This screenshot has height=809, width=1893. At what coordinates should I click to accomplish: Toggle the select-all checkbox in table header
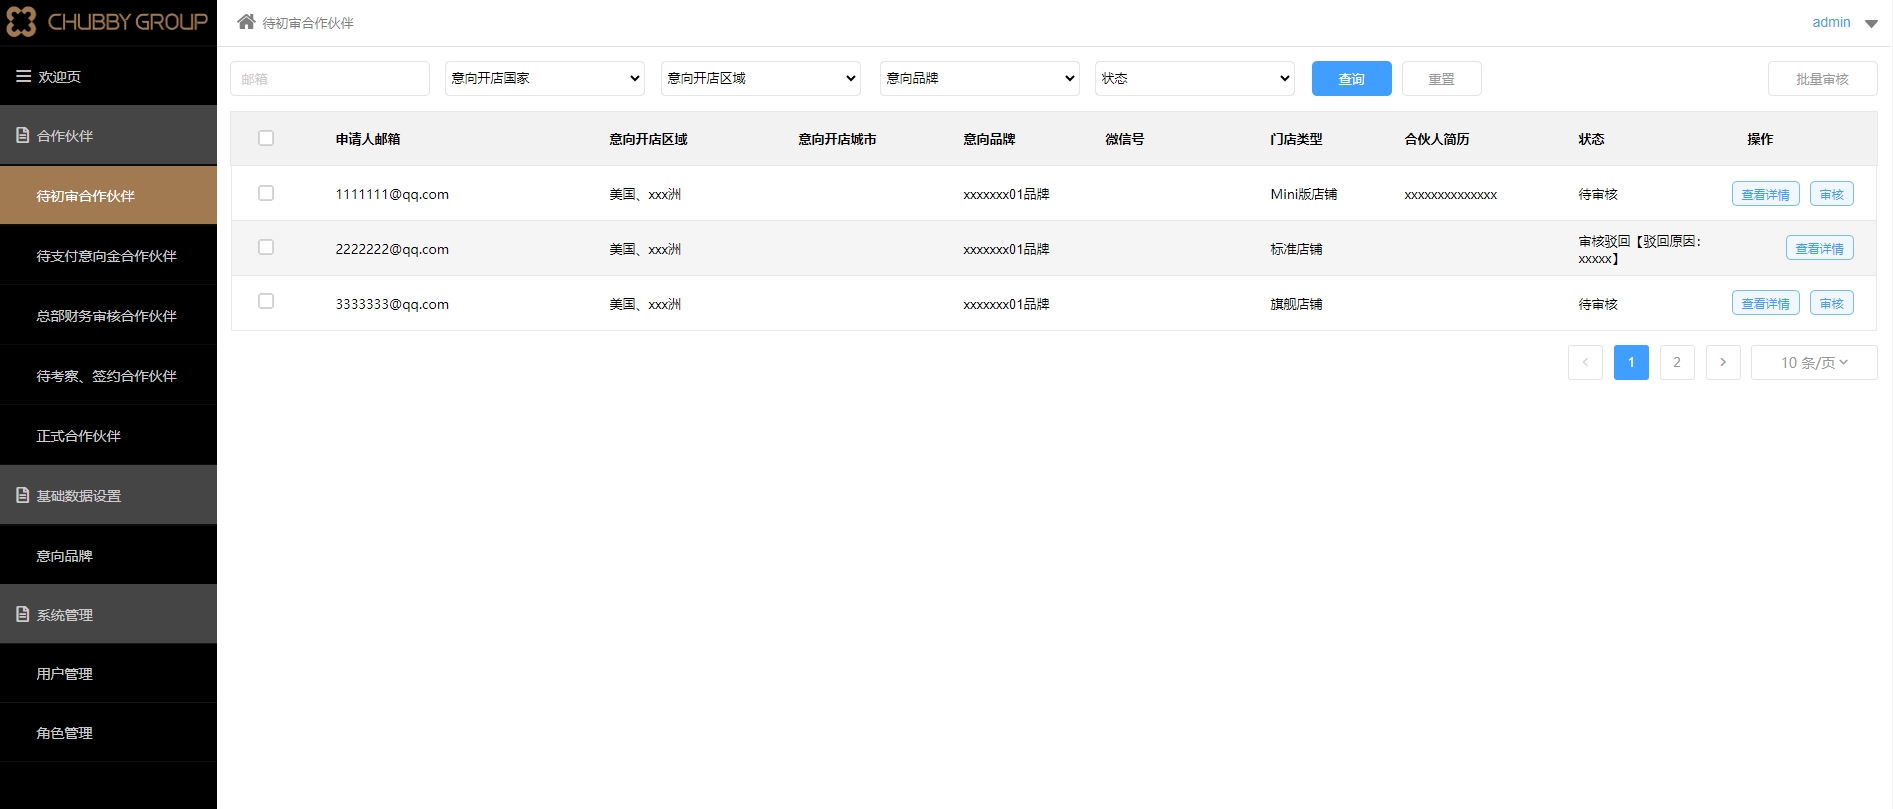(x=266, y=138)
